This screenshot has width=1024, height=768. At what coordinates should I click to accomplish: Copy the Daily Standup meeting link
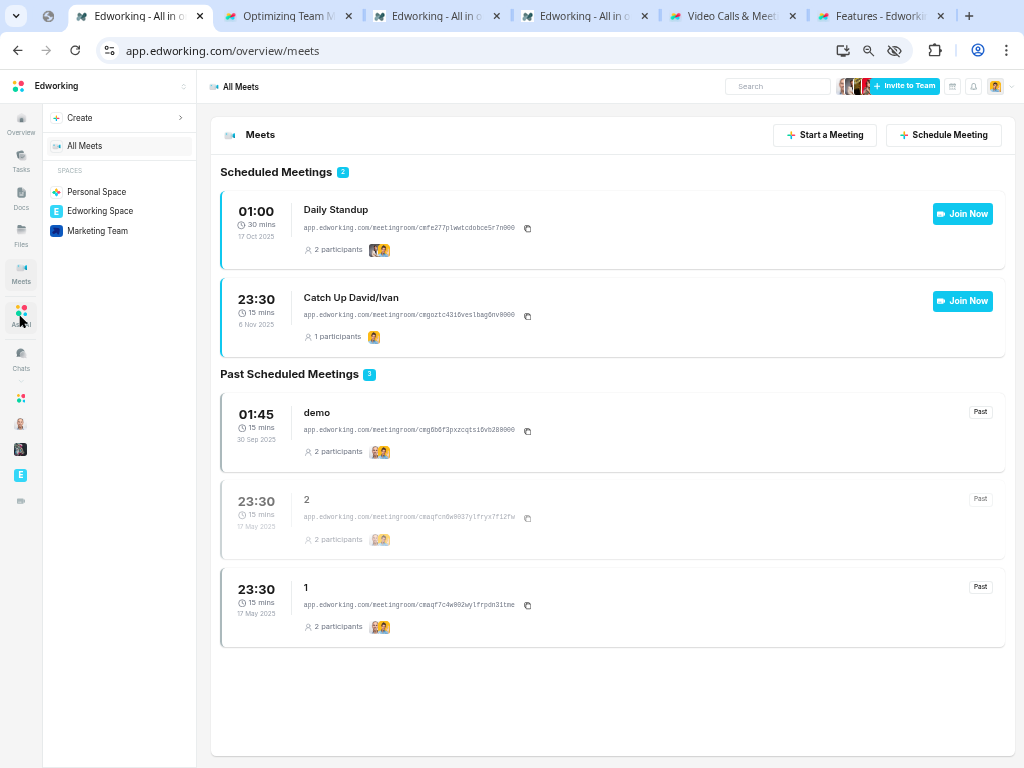click(x=528, y=229)
